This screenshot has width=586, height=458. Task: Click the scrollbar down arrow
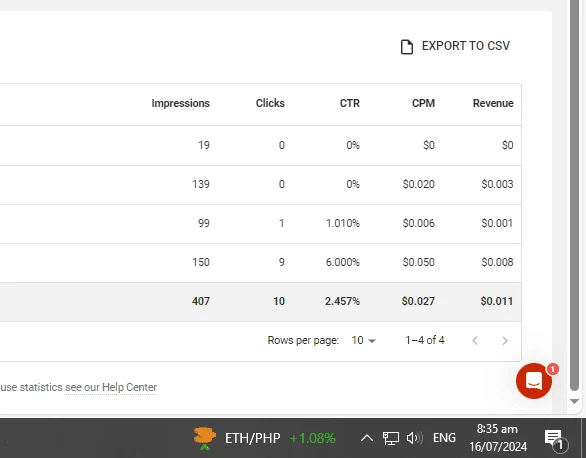point(574,402)
